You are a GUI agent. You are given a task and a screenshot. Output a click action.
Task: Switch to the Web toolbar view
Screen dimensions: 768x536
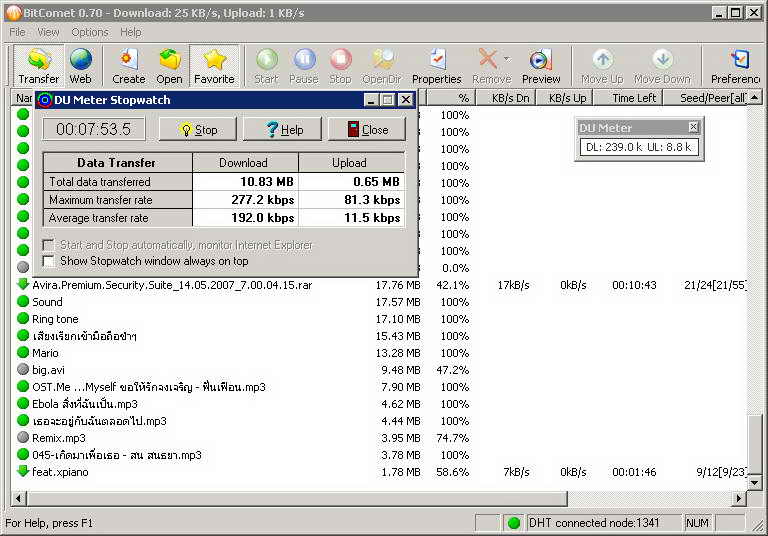point(80,66)
